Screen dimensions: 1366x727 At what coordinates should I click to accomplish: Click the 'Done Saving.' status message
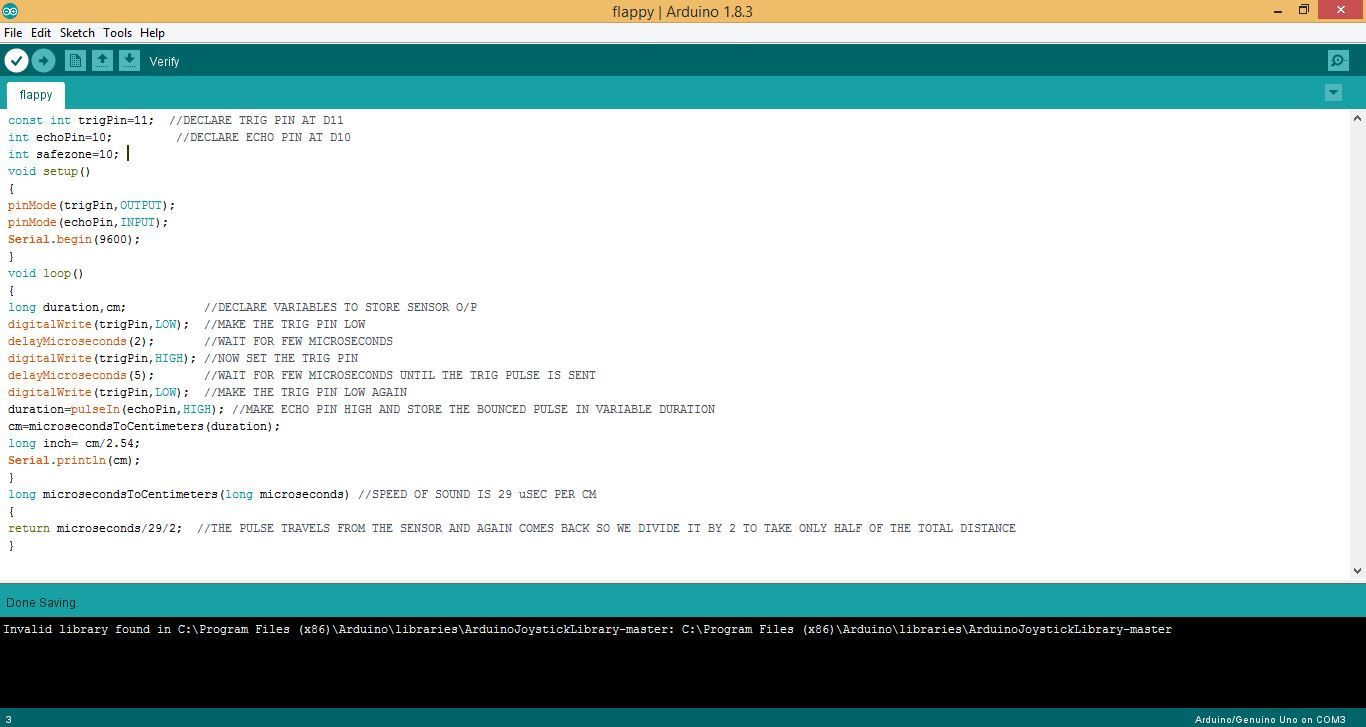tap(41, 603)
